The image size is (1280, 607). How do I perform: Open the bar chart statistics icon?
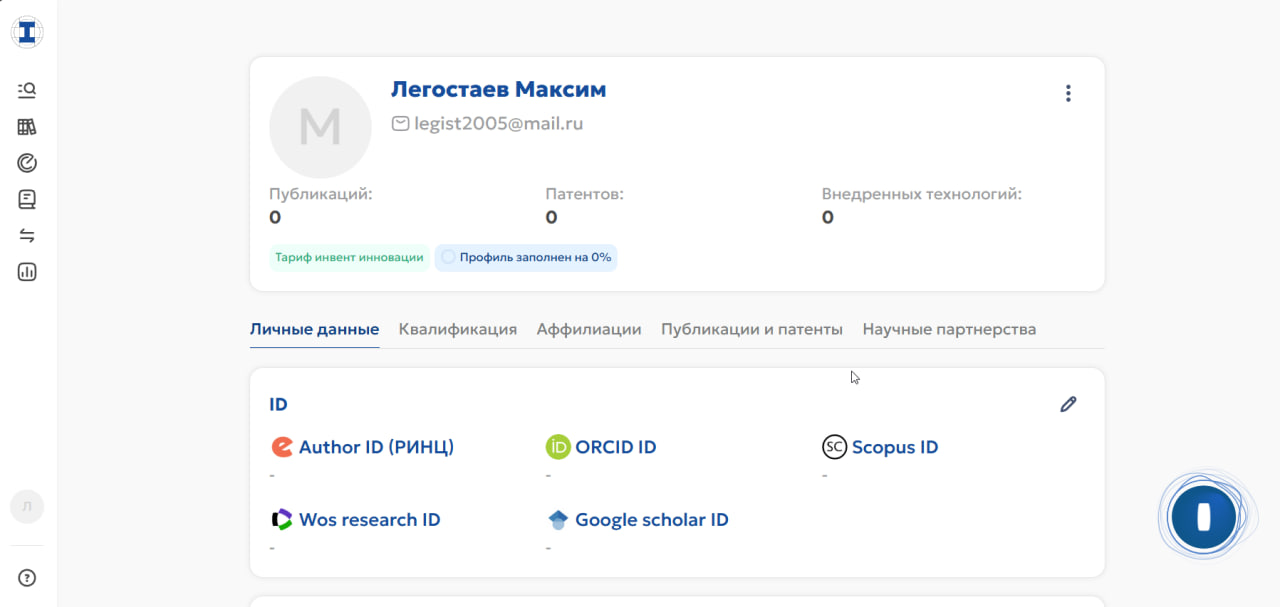(x=27, y=272)
